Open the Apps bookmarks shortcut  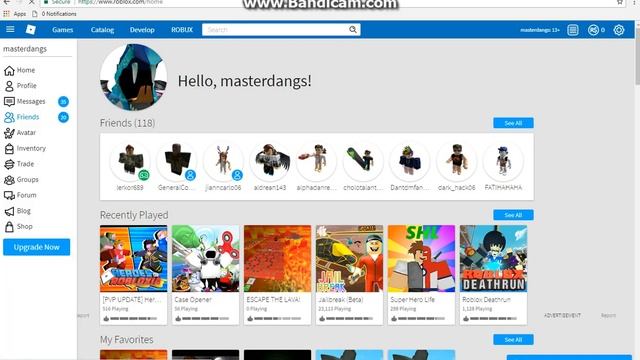15,14
